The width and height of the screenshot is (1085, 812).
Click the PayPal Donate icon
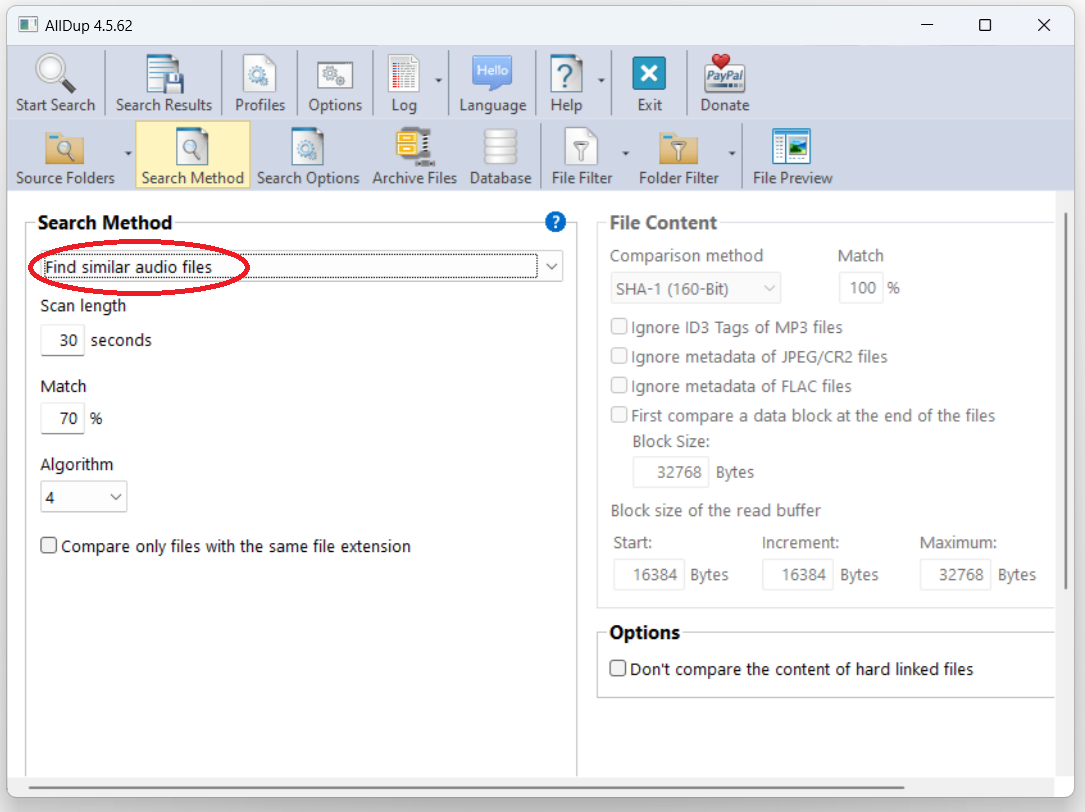(724, 73)
